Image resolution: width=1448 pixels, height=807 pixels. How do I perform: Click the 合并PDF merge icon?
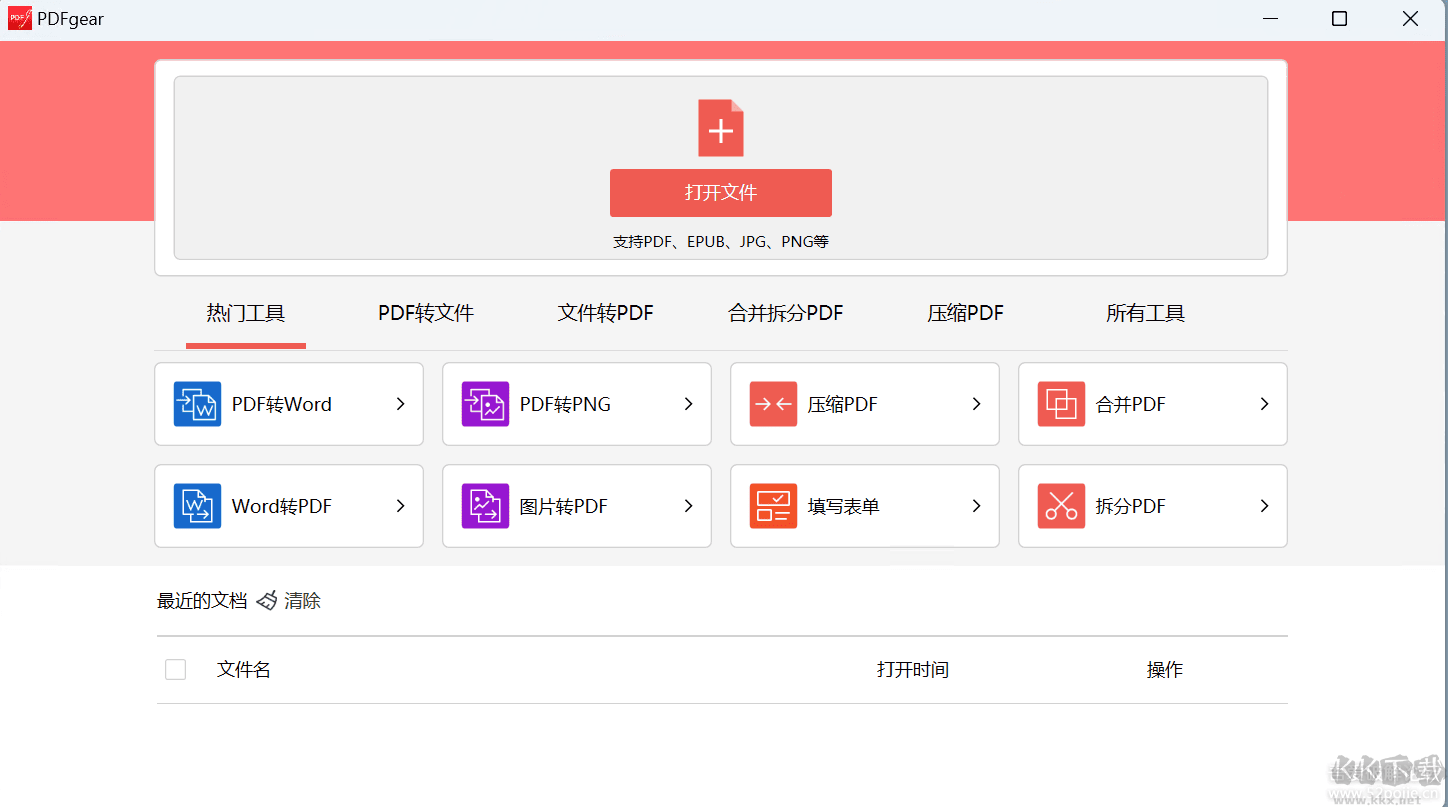click(1061, 404)
